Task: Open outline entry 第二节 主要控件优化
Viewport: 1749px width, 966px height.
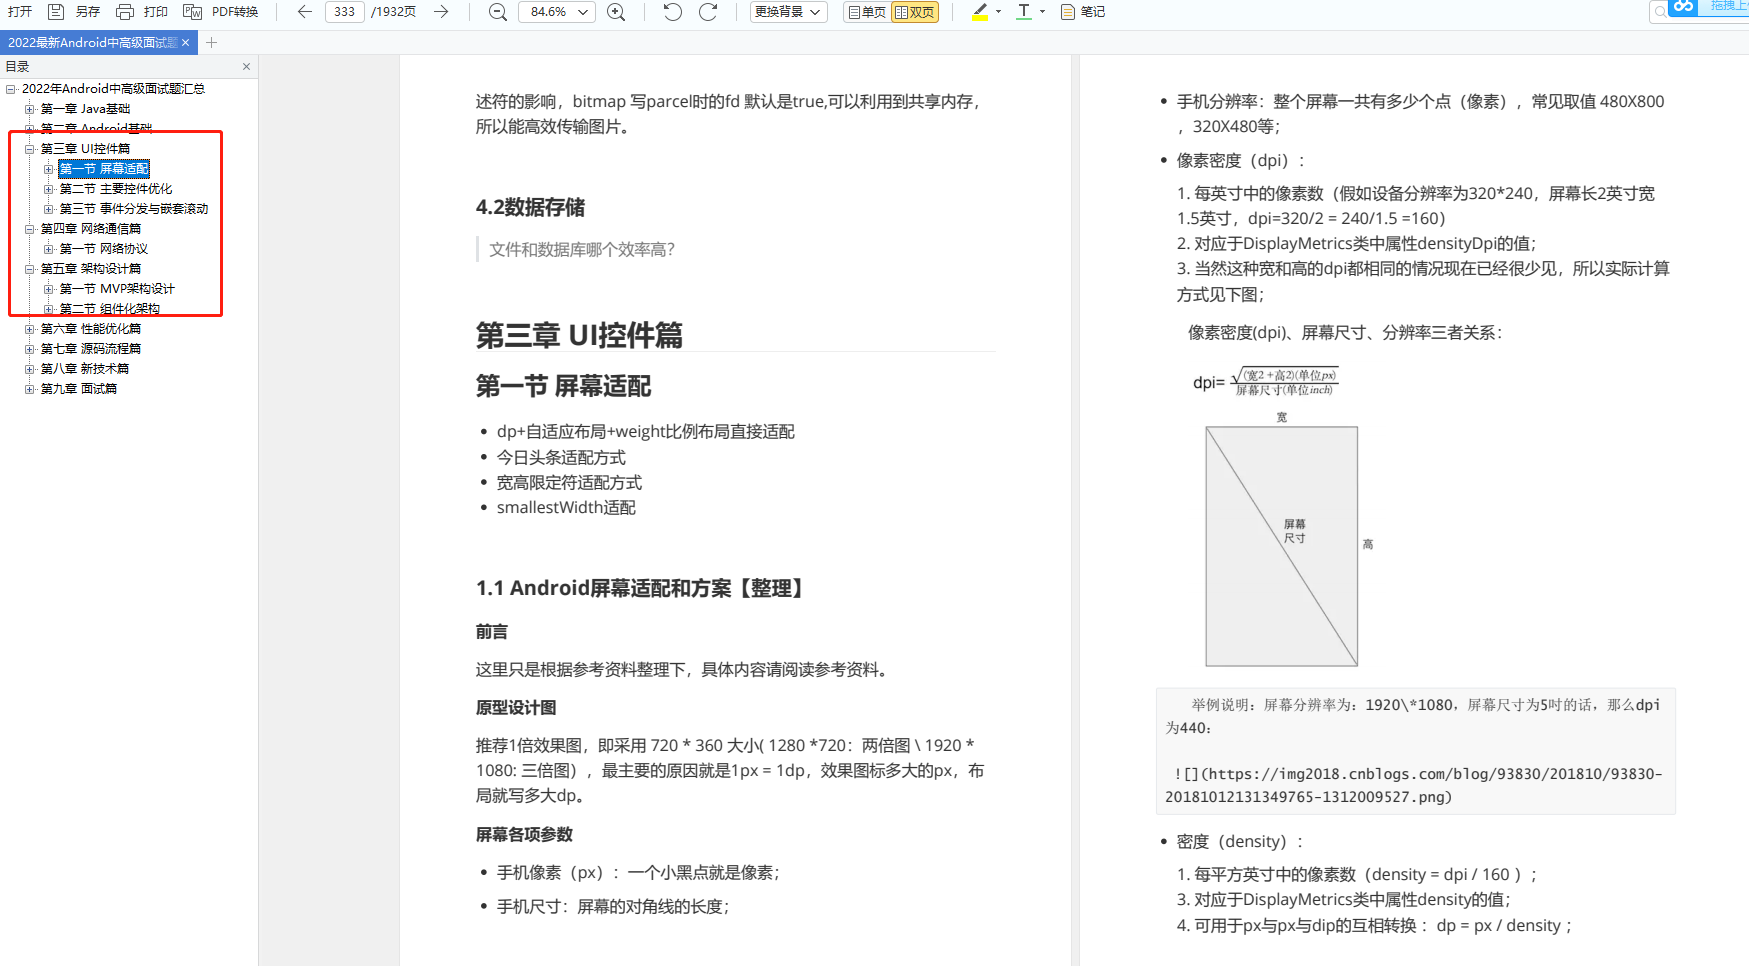Action: coord(116,189)
